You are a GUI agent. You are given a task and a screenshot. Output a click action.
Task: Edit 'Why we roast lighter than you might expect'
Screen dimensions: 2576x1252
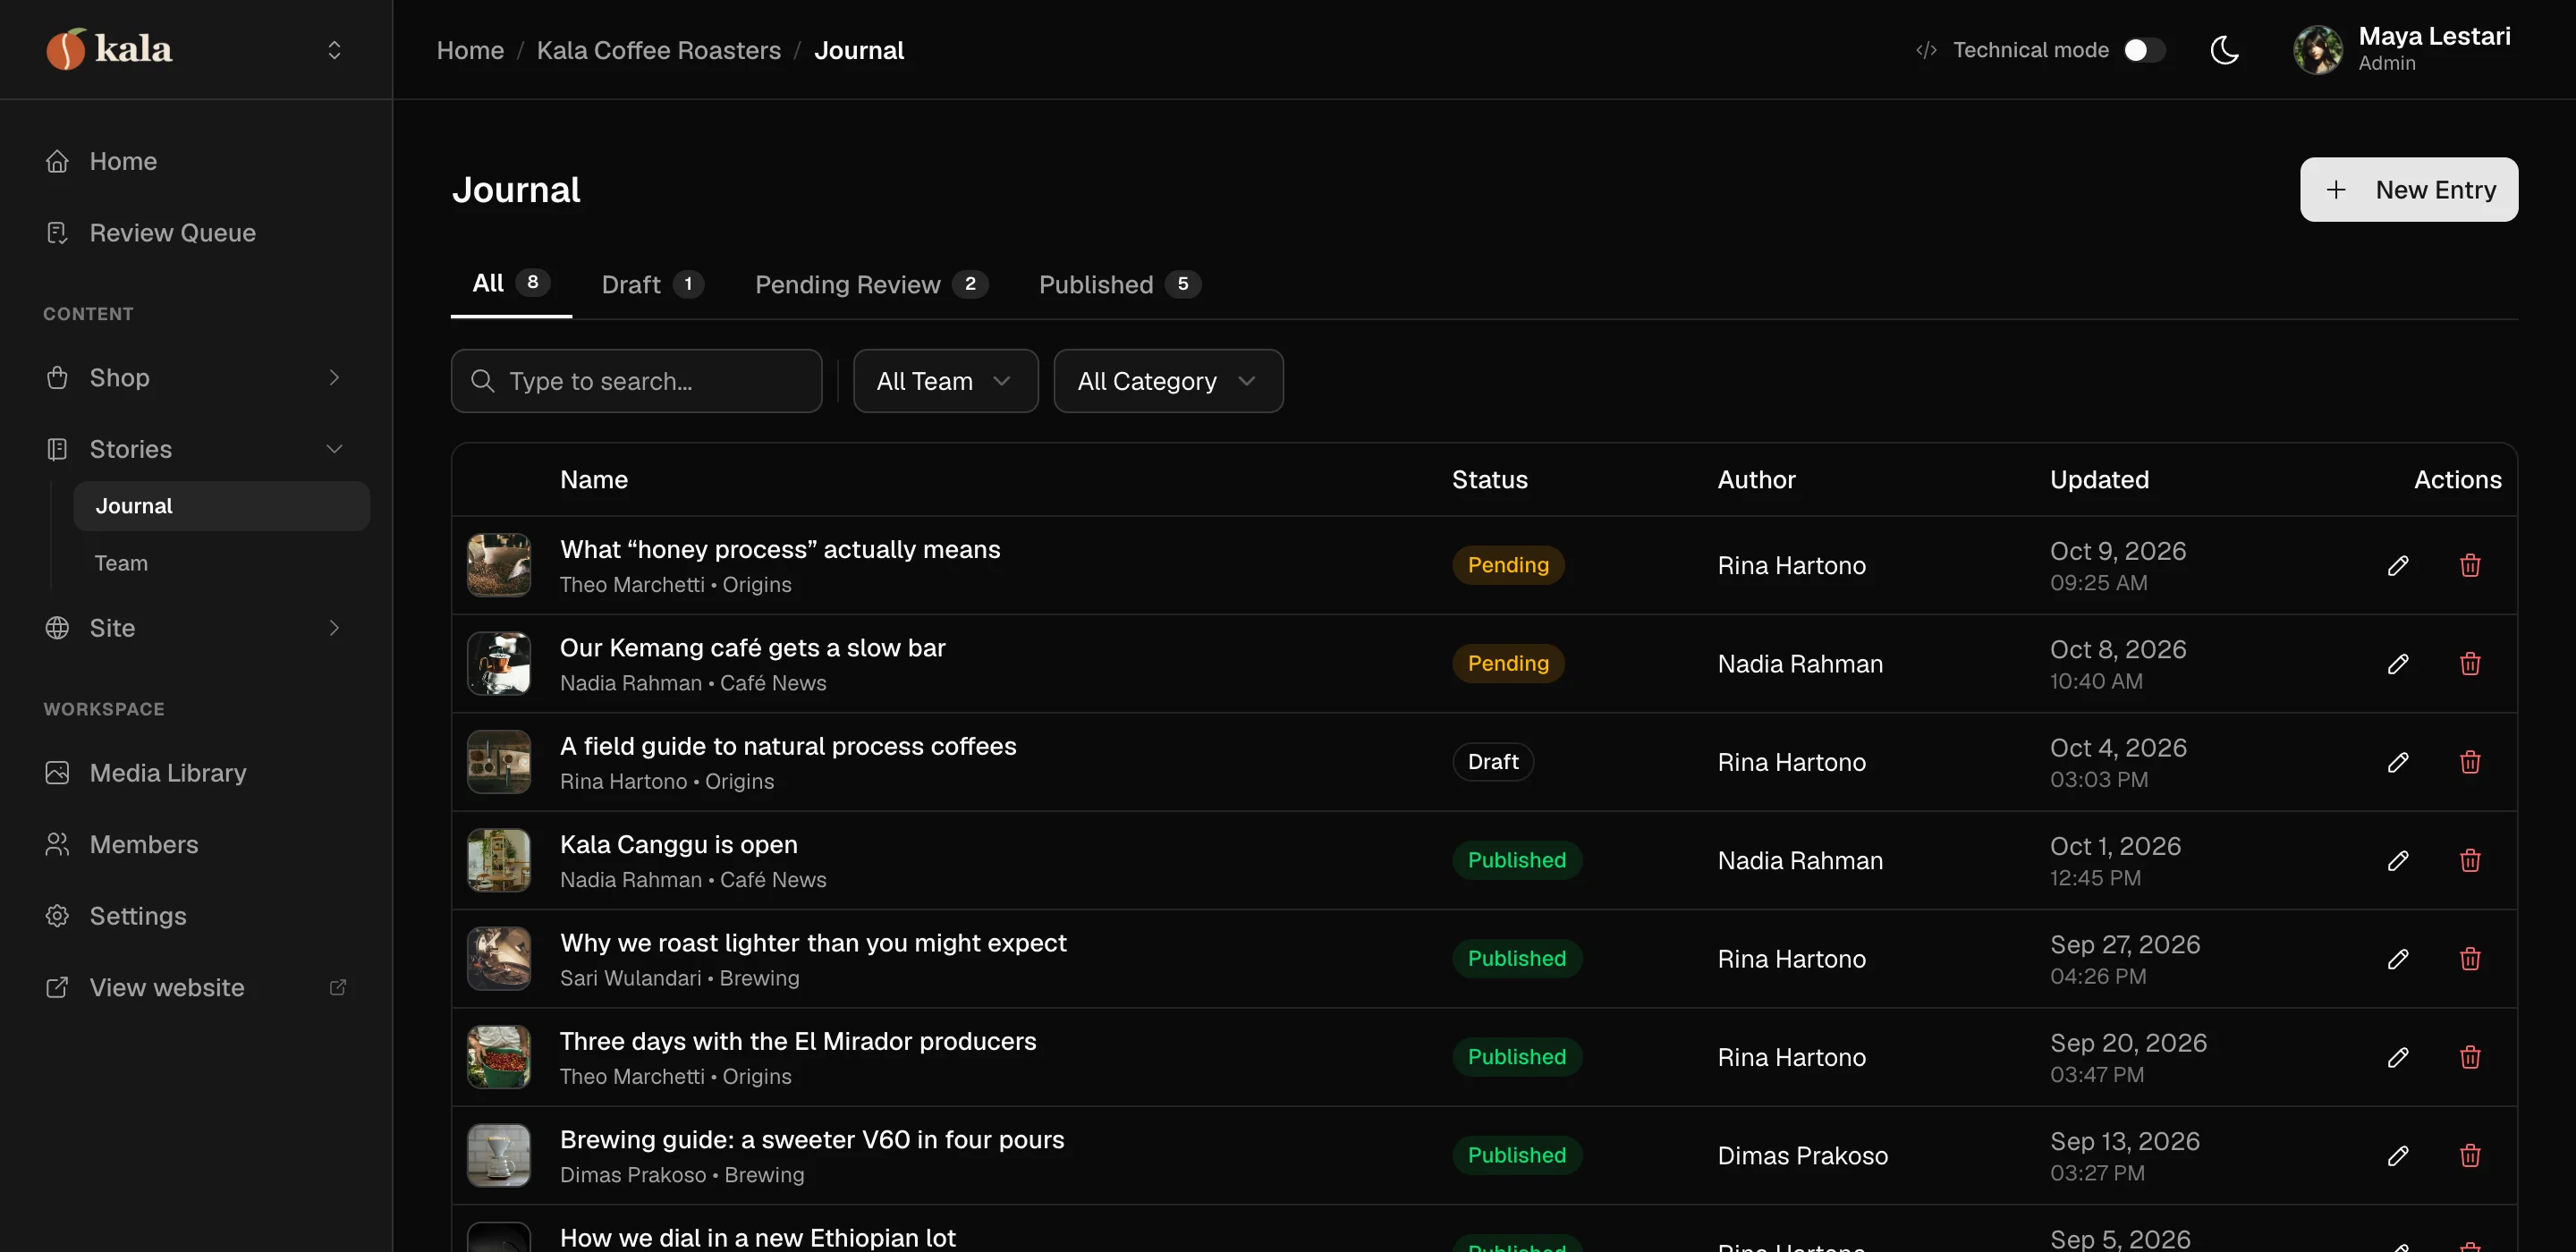2398,959
